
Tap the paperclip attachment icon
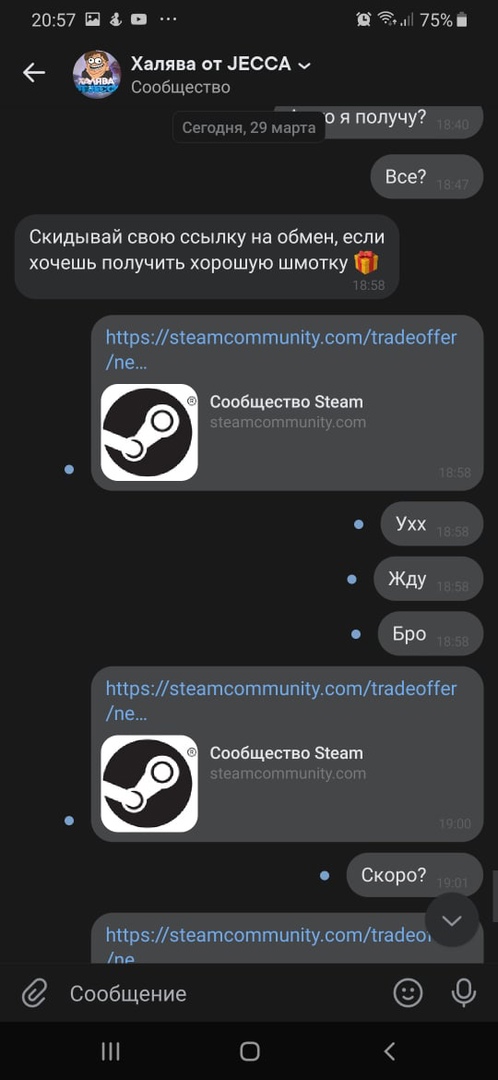pyautogui.click(x=34, y=993)
